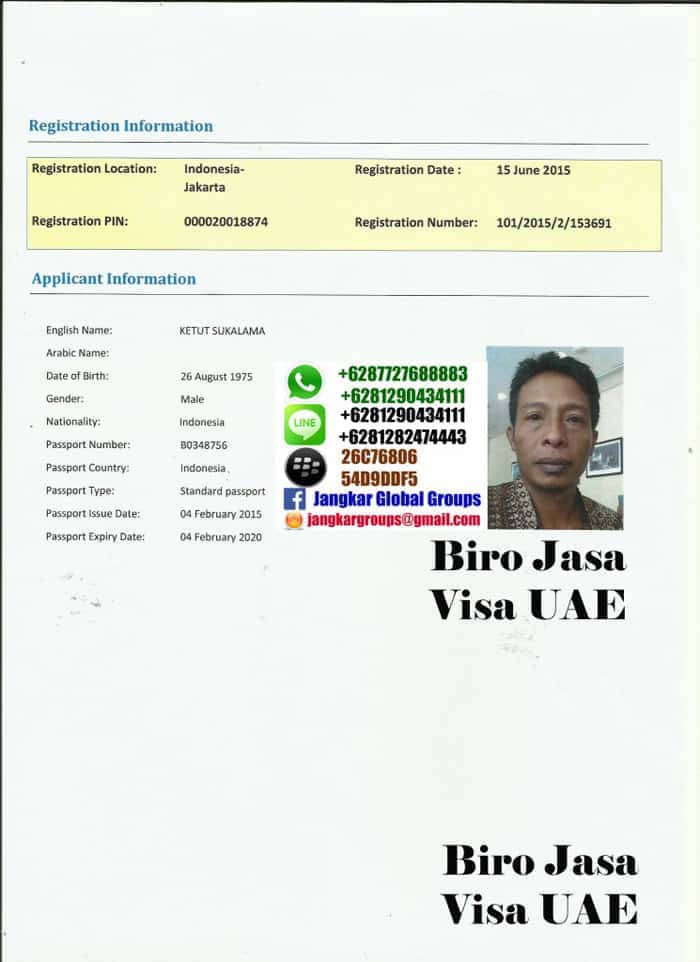
Task: Click the BlackBerry PIN 54D9DDF5
Action: click(379, 478)
